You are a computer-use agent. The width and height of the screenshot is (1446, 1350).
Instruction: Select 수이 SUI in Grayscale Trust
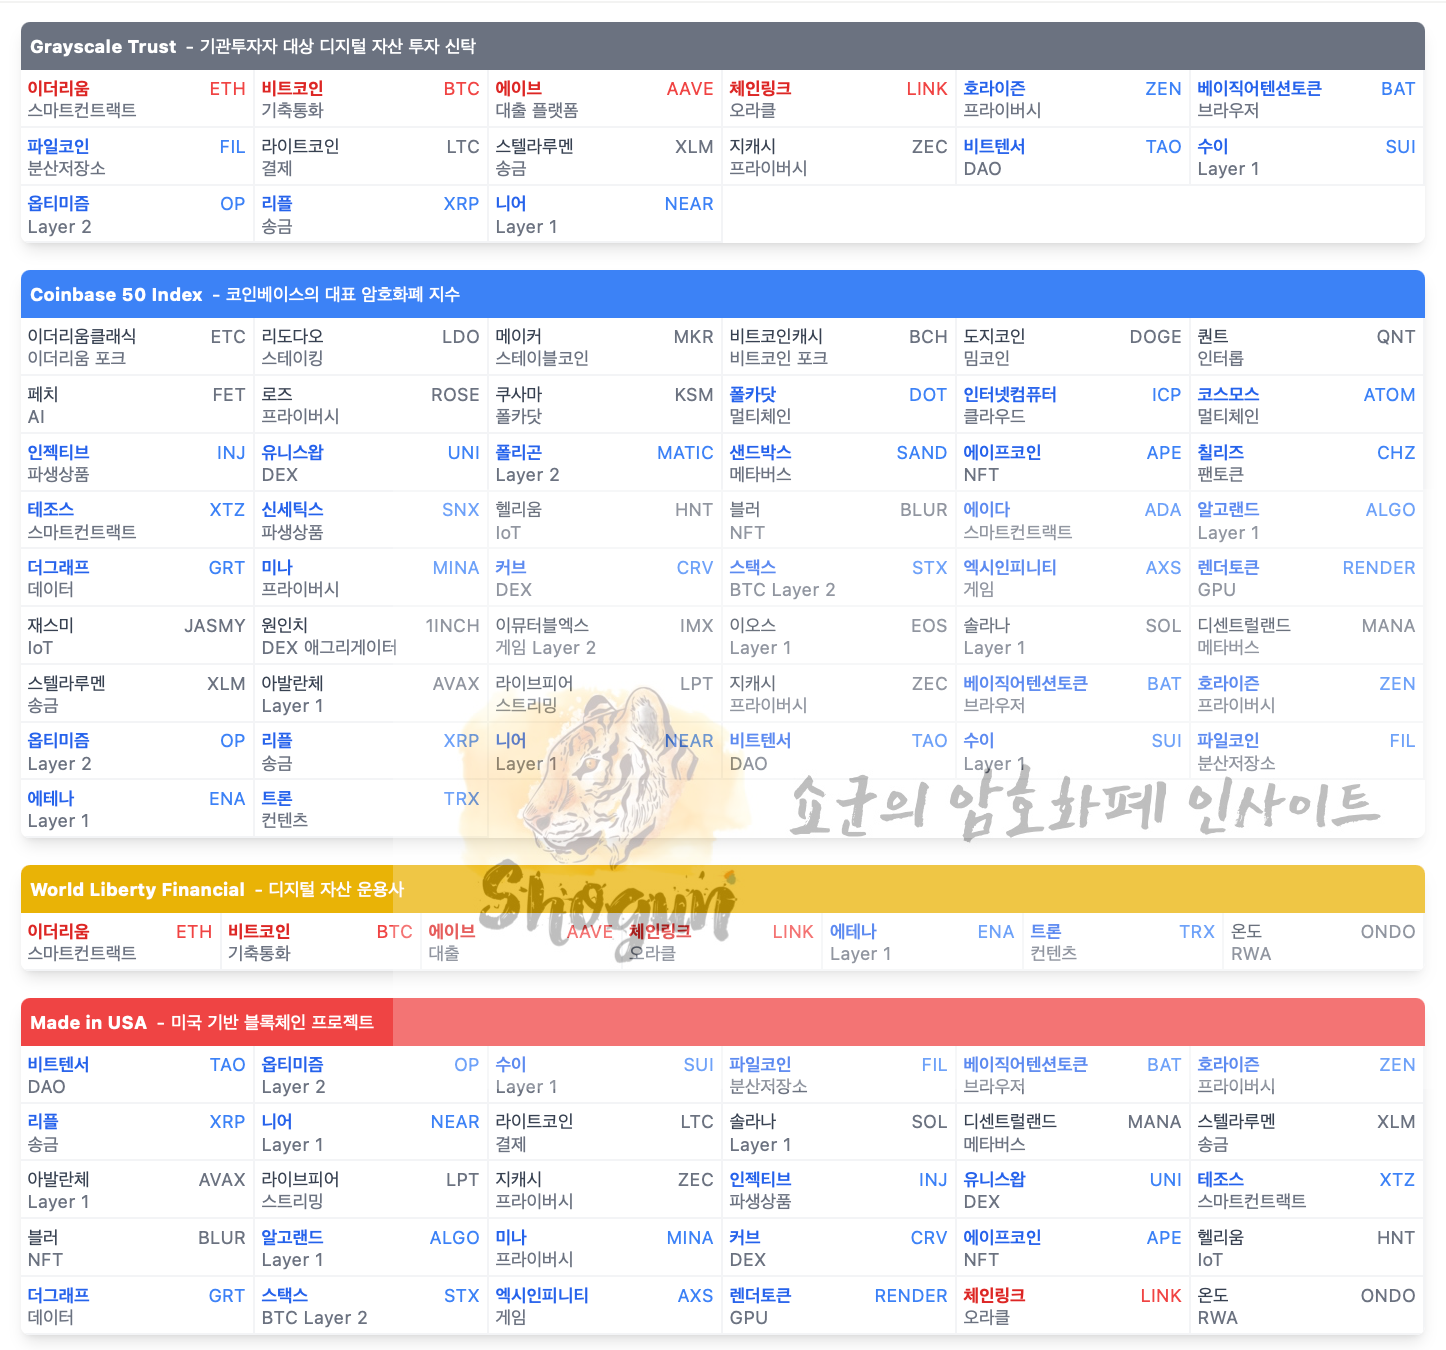1307,157
